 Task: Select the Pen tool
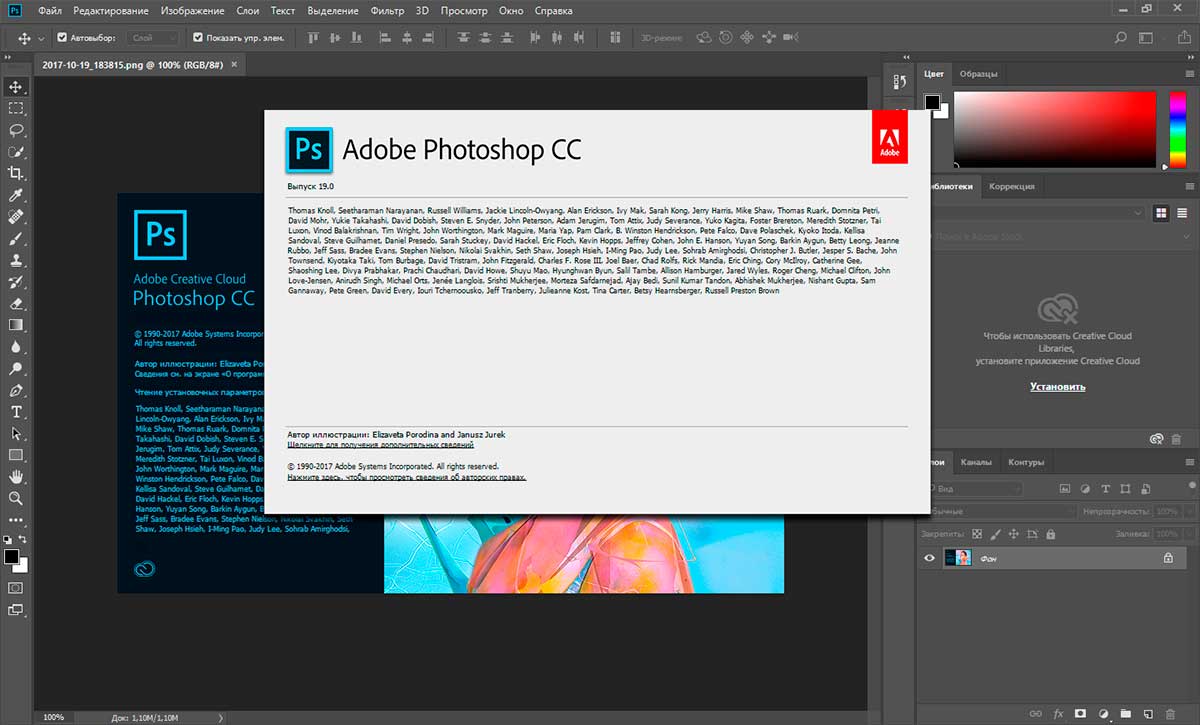[16, 390]
